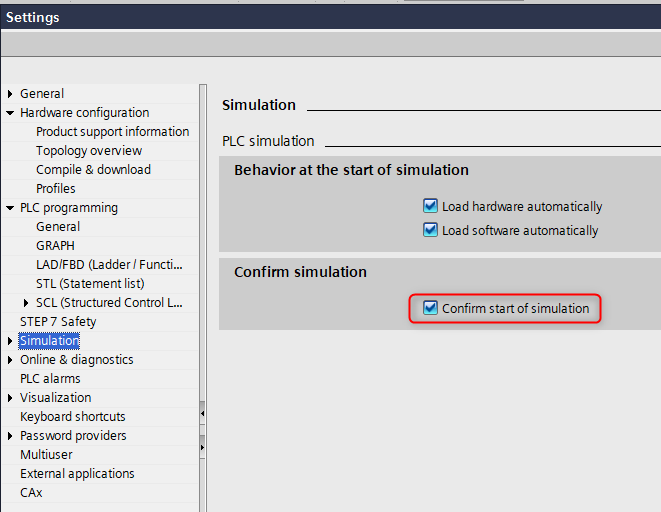Screen dimensions: 661x512
Task: Collapse the PLC programming node
Action: (10, 208)
